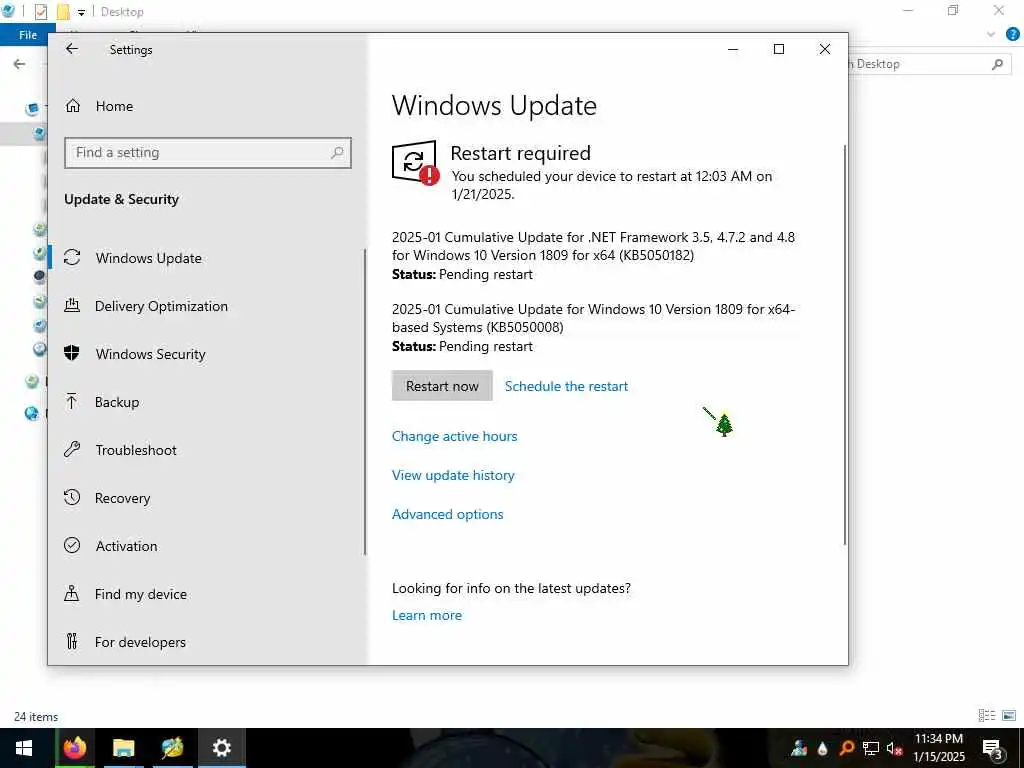Click into the Find a setting field
This screenshot has height=768, width=1024.
click(x=208, y=153)
